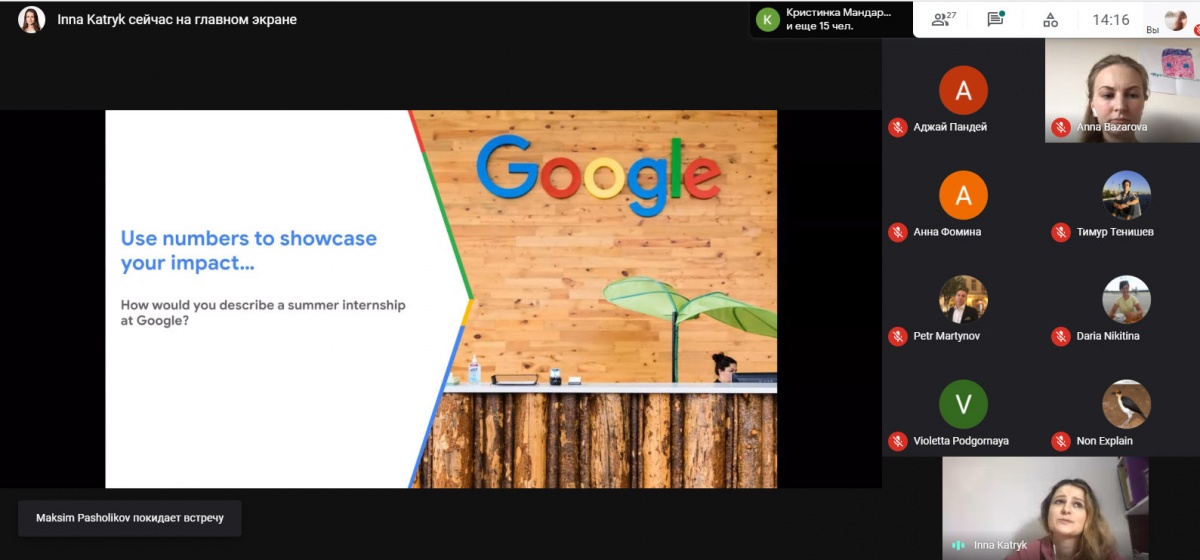1200x560 pixels.
Task: Click the presented slide with the Google logo
Action: [441, 299]
